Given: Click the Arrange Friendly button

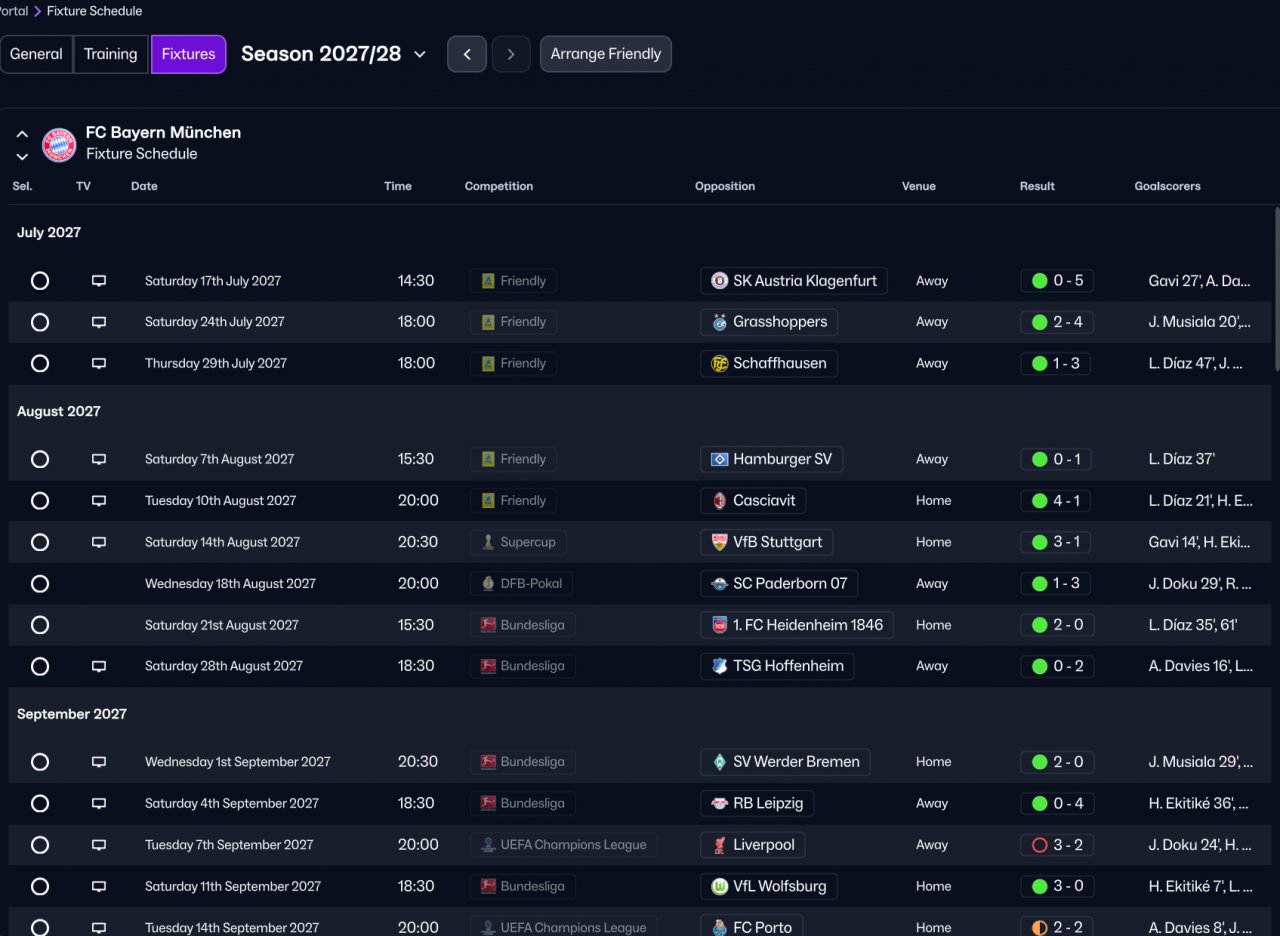Looking at the screenshot, I should (606, 54).
